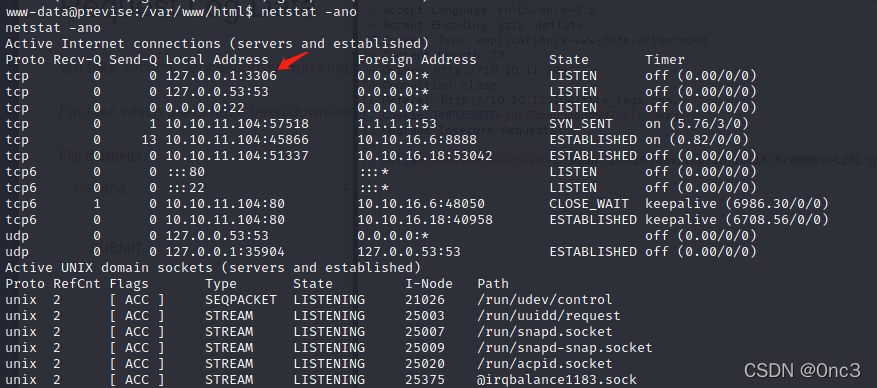Click the Flags column header
This screenshot has height=388, width=877.
(x=129, y=284)
